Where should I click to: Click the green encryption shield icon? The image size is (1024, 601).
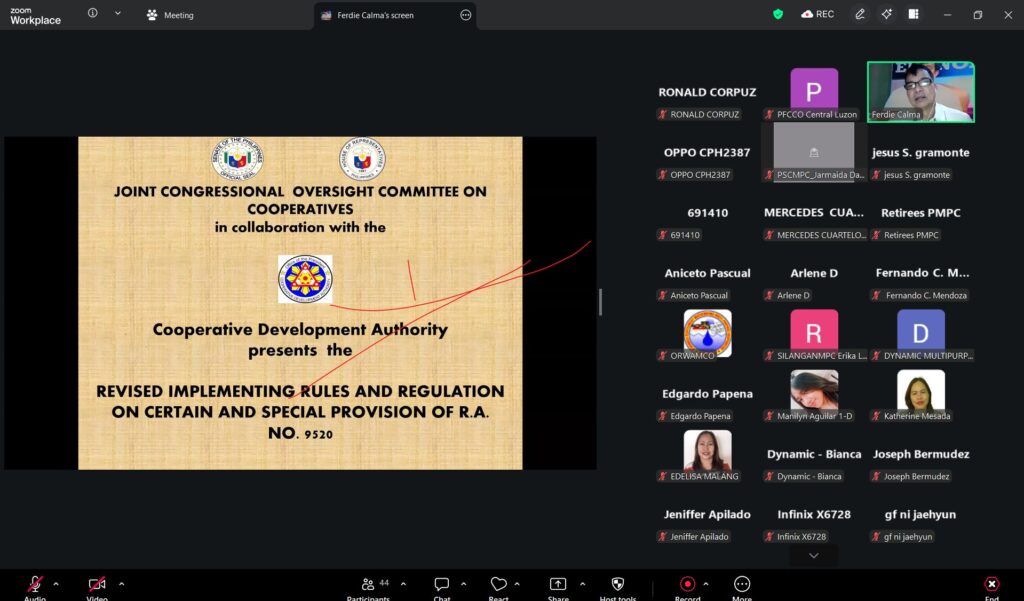click(778, 14)
